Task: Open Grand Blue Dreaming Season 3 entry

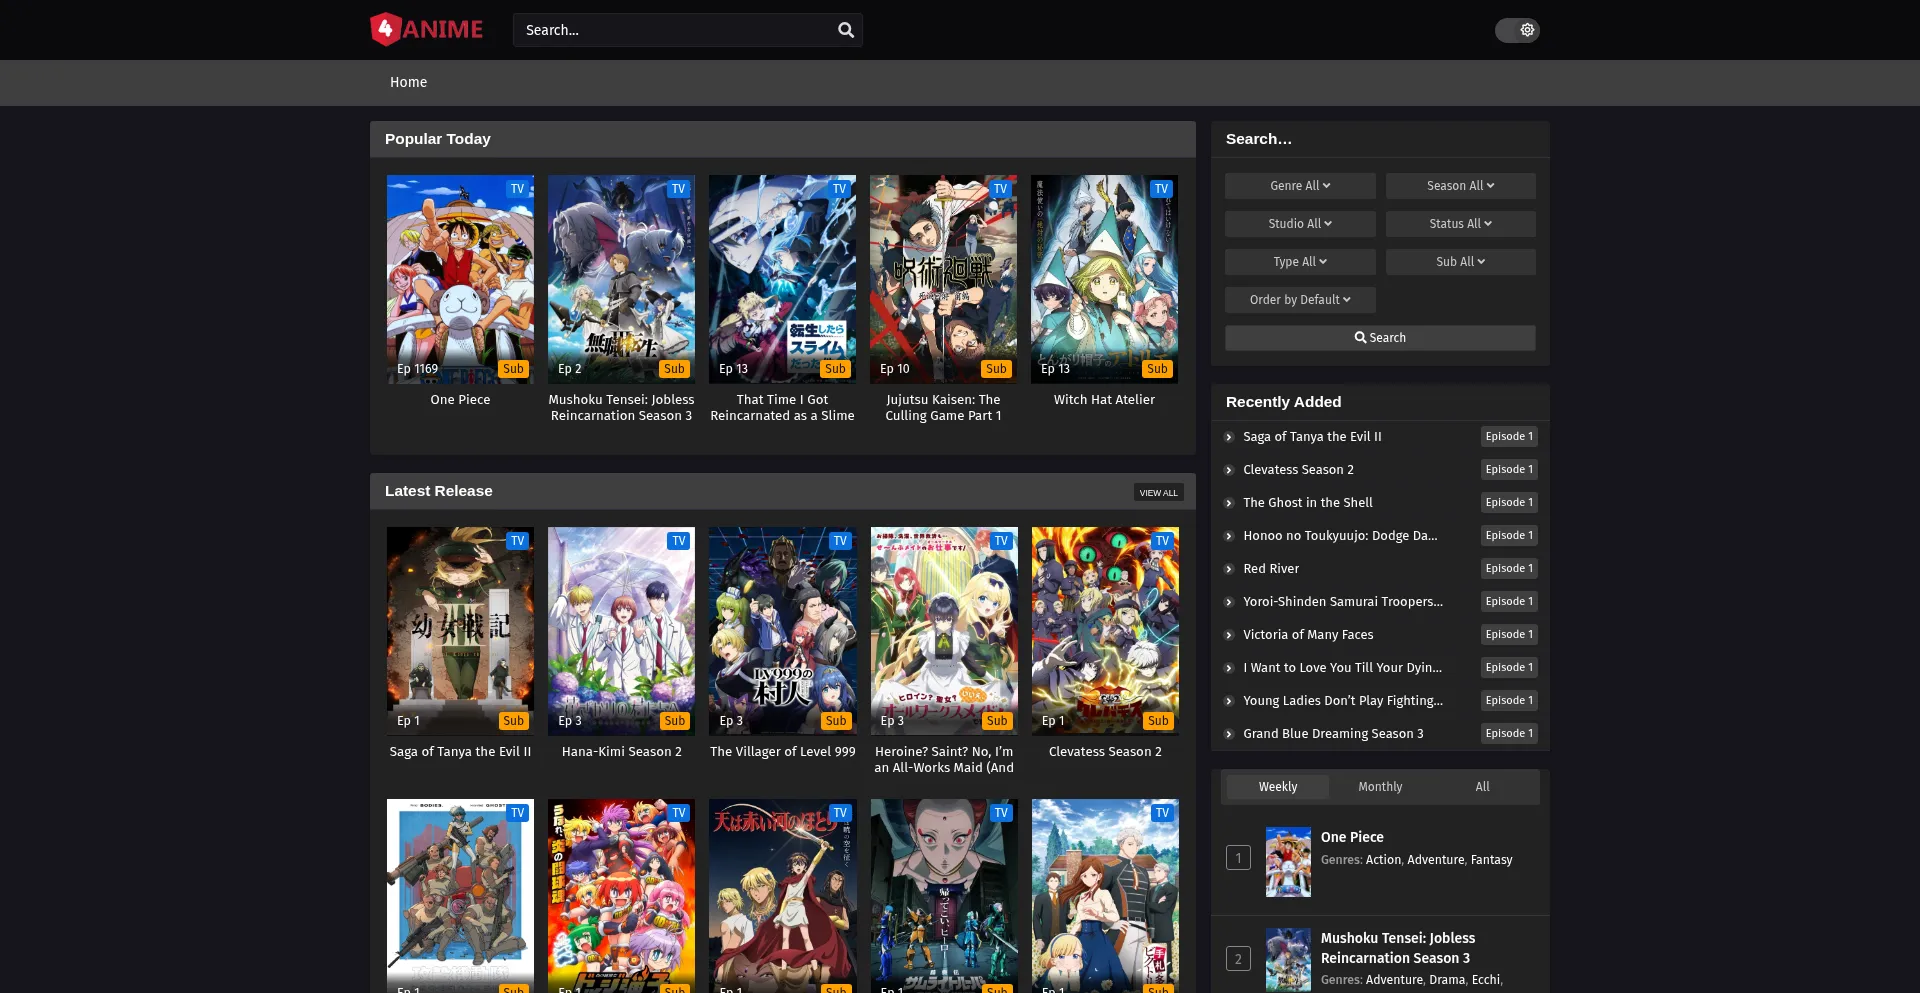Action: point(1333,734)
